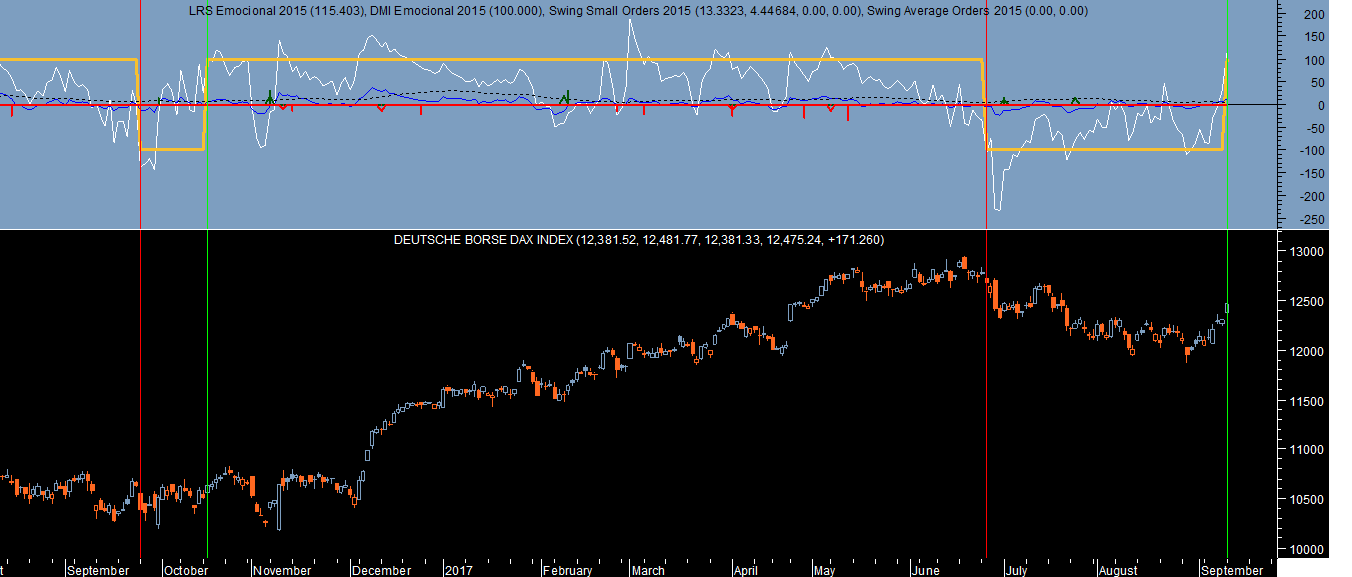Viewport: 1352px width, 577px height.
Task: Click the 150 indicator axis value
Action: coord(1315,38)
